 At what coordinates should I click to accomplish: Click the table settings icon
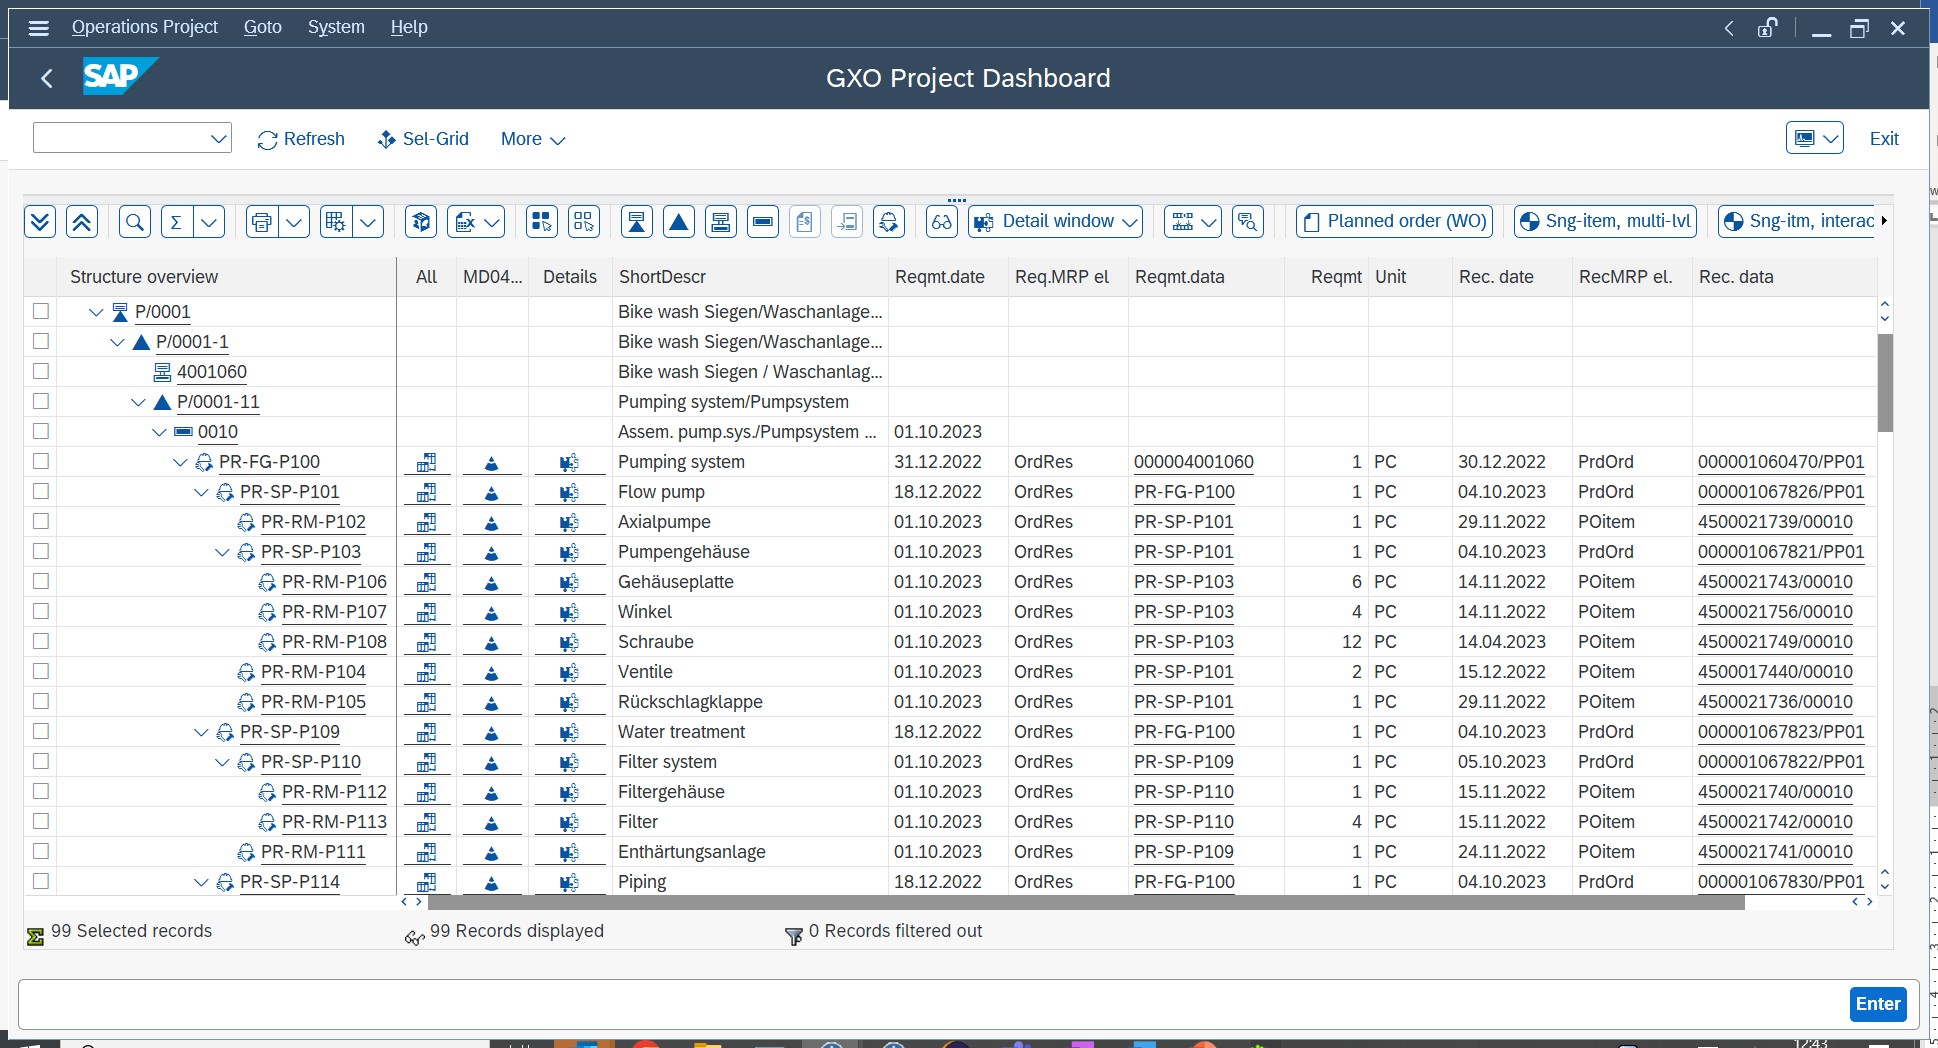(x=335, y=221)
